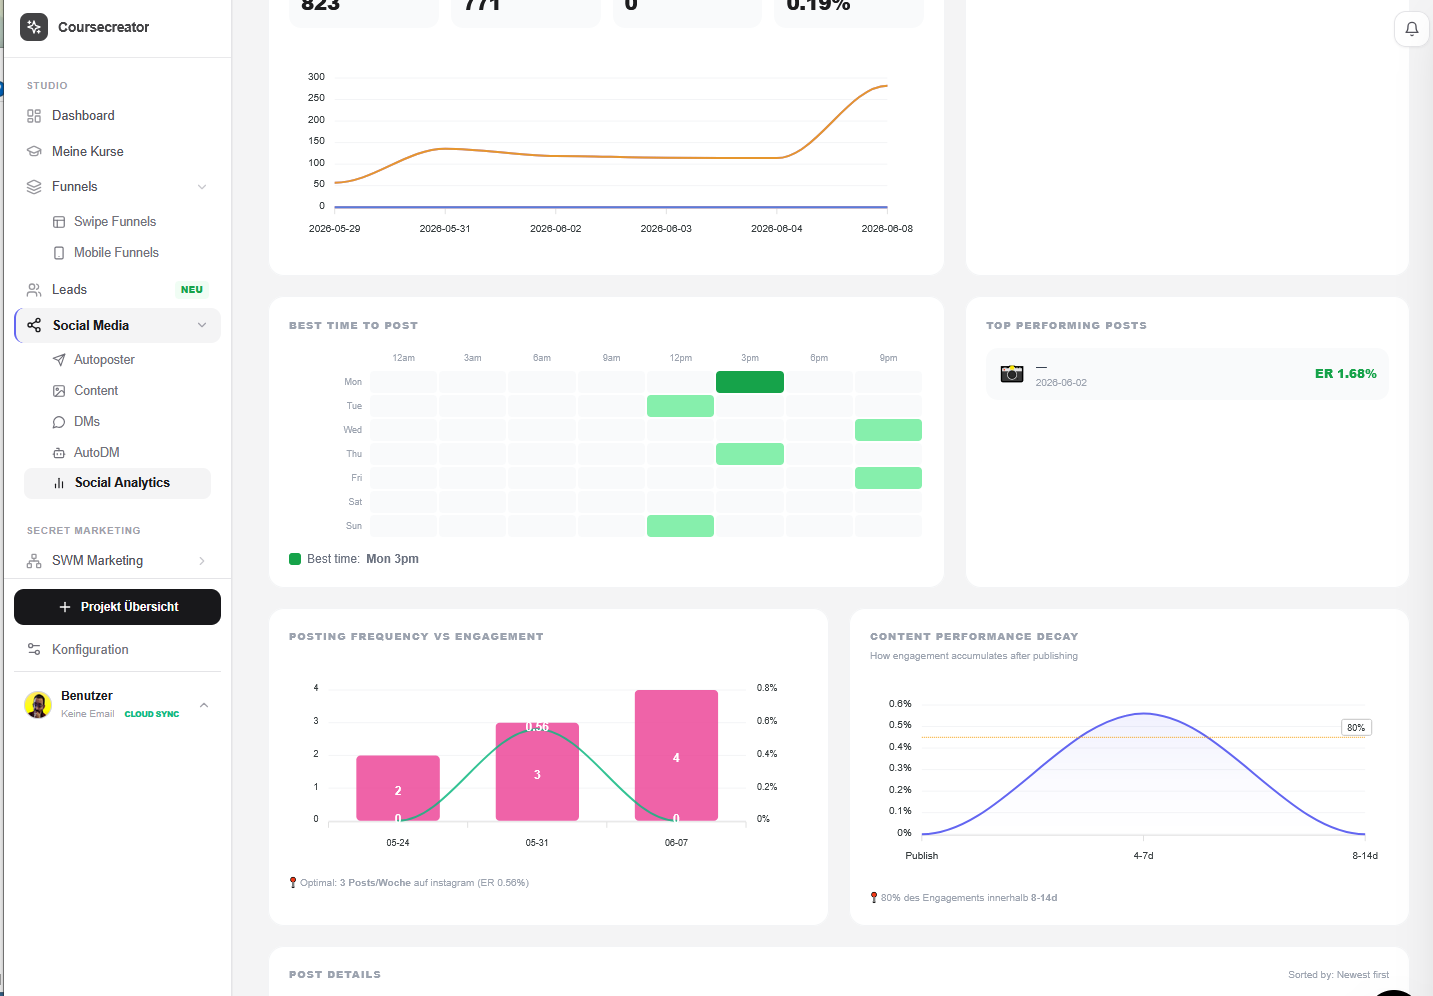Click the Benutzer profile avatar
The width and height of the screenshot is (1433, 996).
click(38, 705)
